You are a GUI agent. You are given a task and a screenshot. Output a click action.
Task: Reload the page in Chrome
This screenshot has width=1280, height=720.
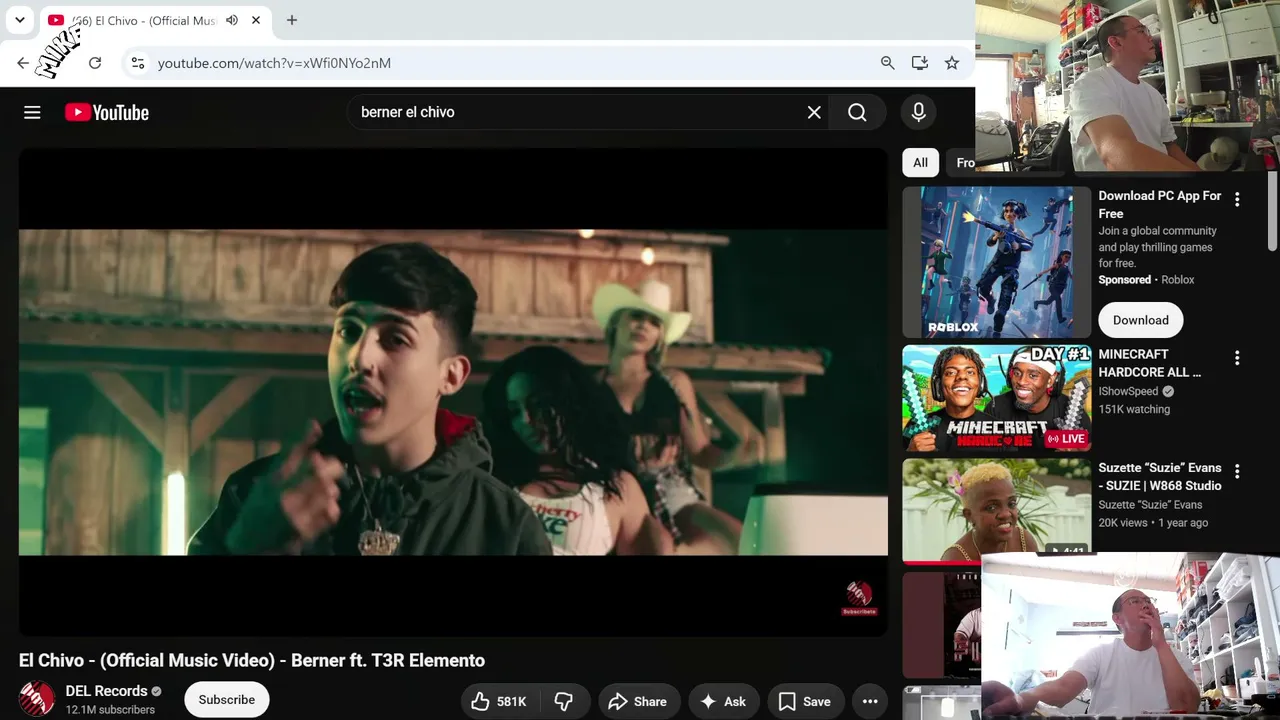click(95, 63)
